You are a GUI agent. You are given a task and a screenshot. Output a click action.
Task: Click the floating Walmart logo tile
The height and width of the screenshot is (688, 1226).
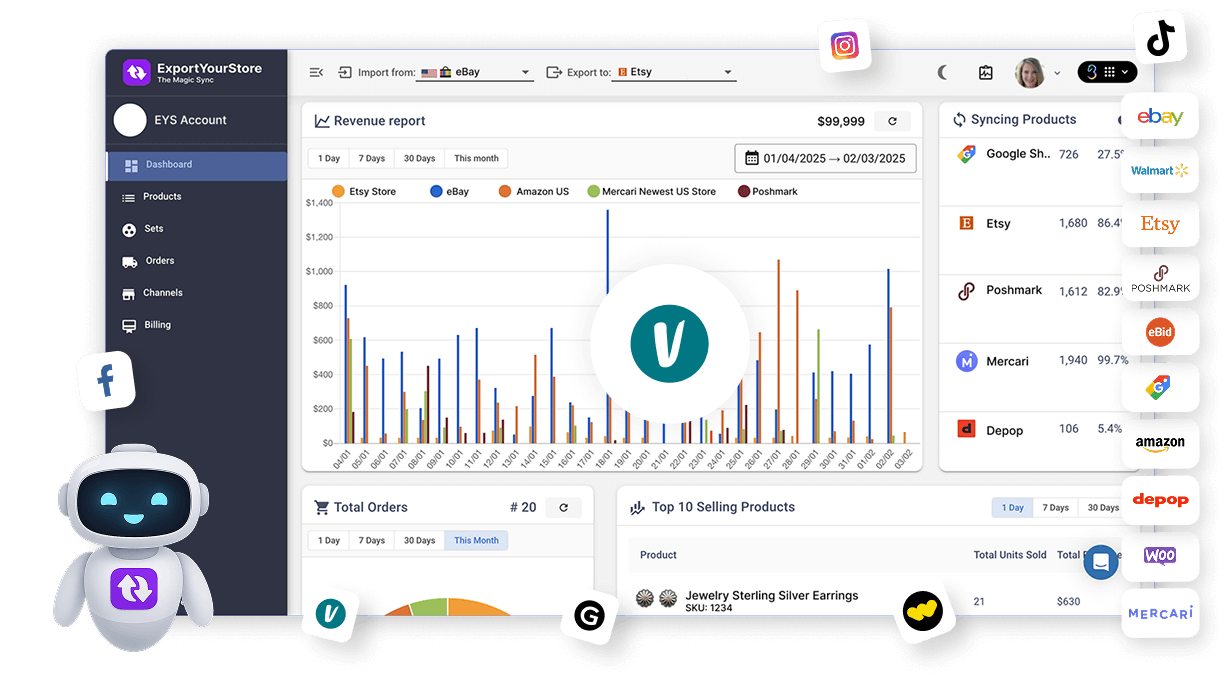[x=1160, y=171]
